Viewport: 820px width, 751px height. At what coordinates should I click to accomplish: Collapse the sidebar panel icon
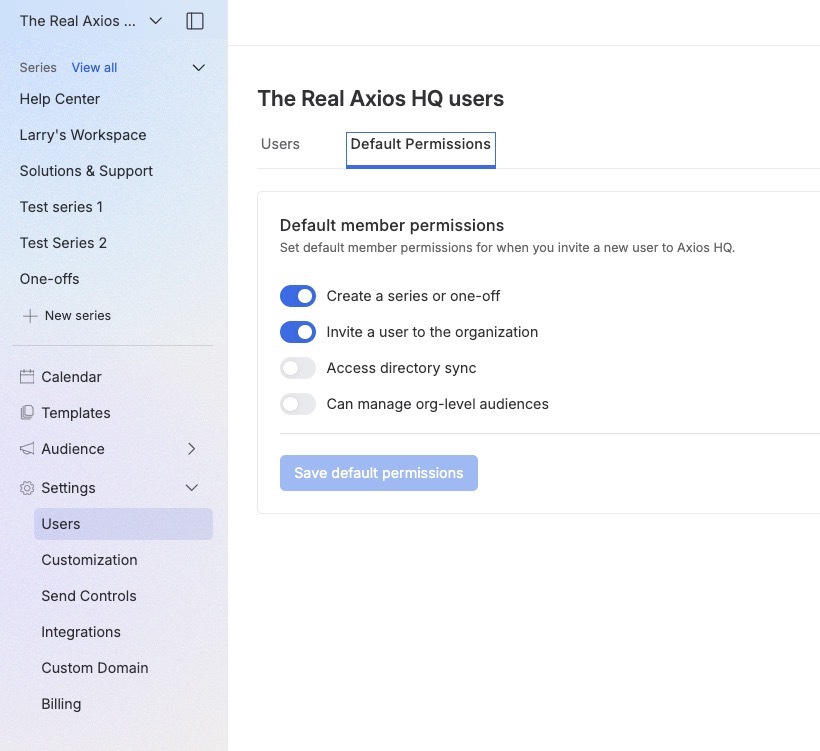pyautogui.click(x=195, y=21)
